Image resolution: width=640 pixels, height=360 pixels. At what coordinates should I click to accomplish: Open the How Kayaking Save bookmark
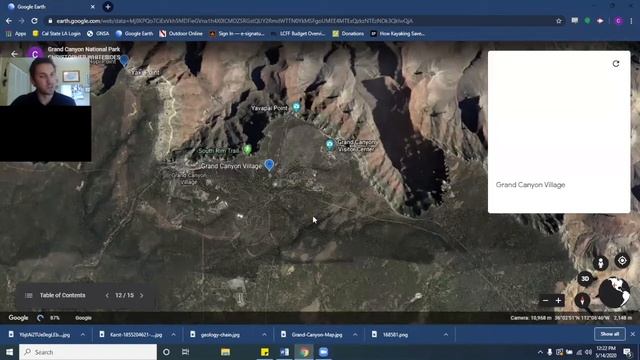click(398, 34)
